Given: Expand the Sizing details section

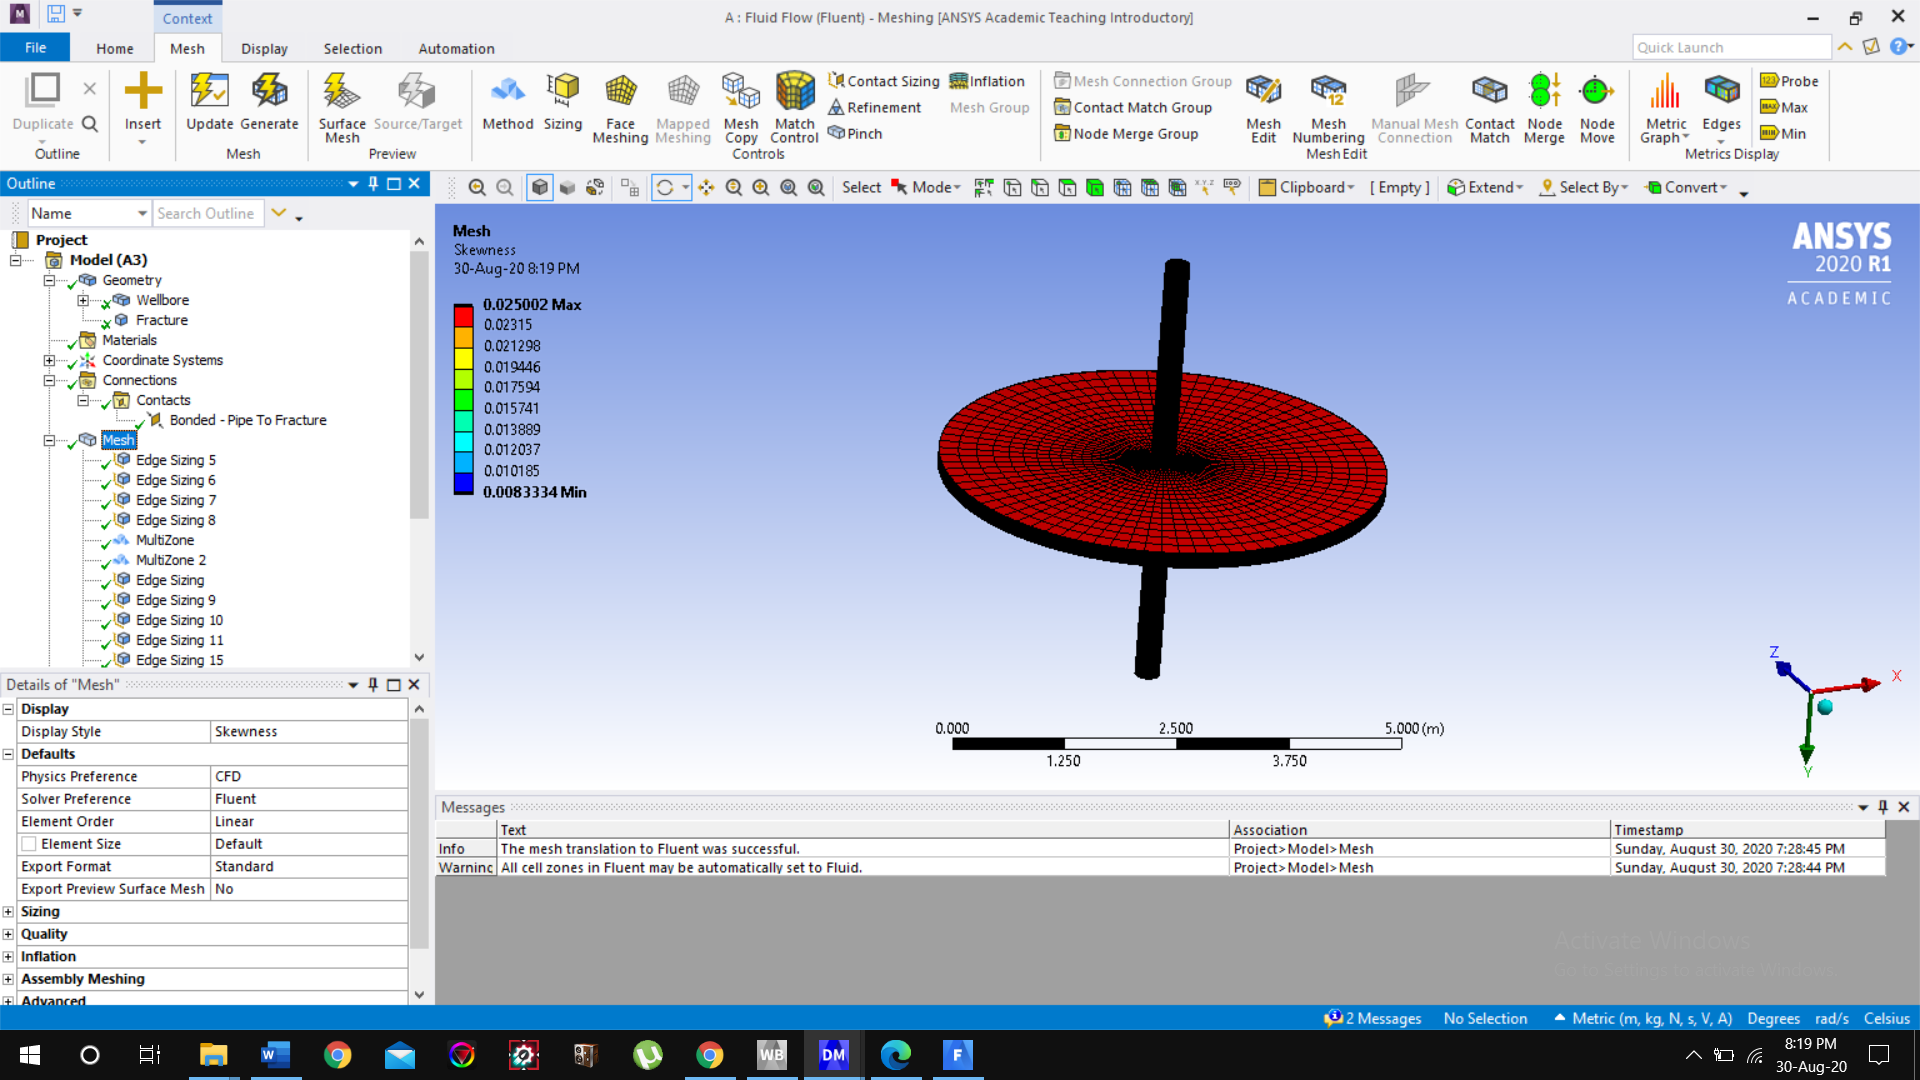Looking at the screenshot, I should (8, 912).
